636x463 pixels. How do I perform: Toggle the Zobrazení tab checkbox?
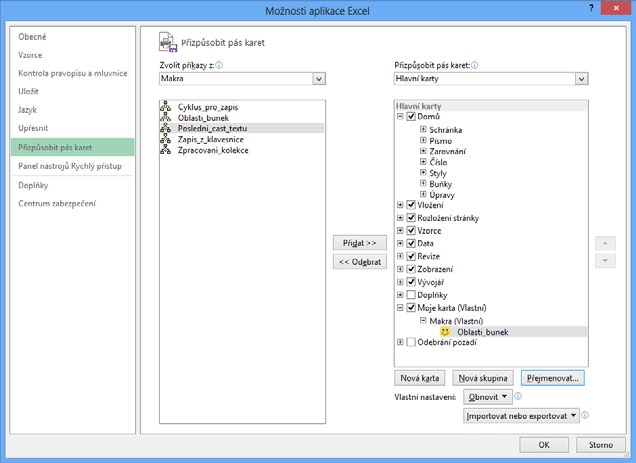(x=411, y=269)
